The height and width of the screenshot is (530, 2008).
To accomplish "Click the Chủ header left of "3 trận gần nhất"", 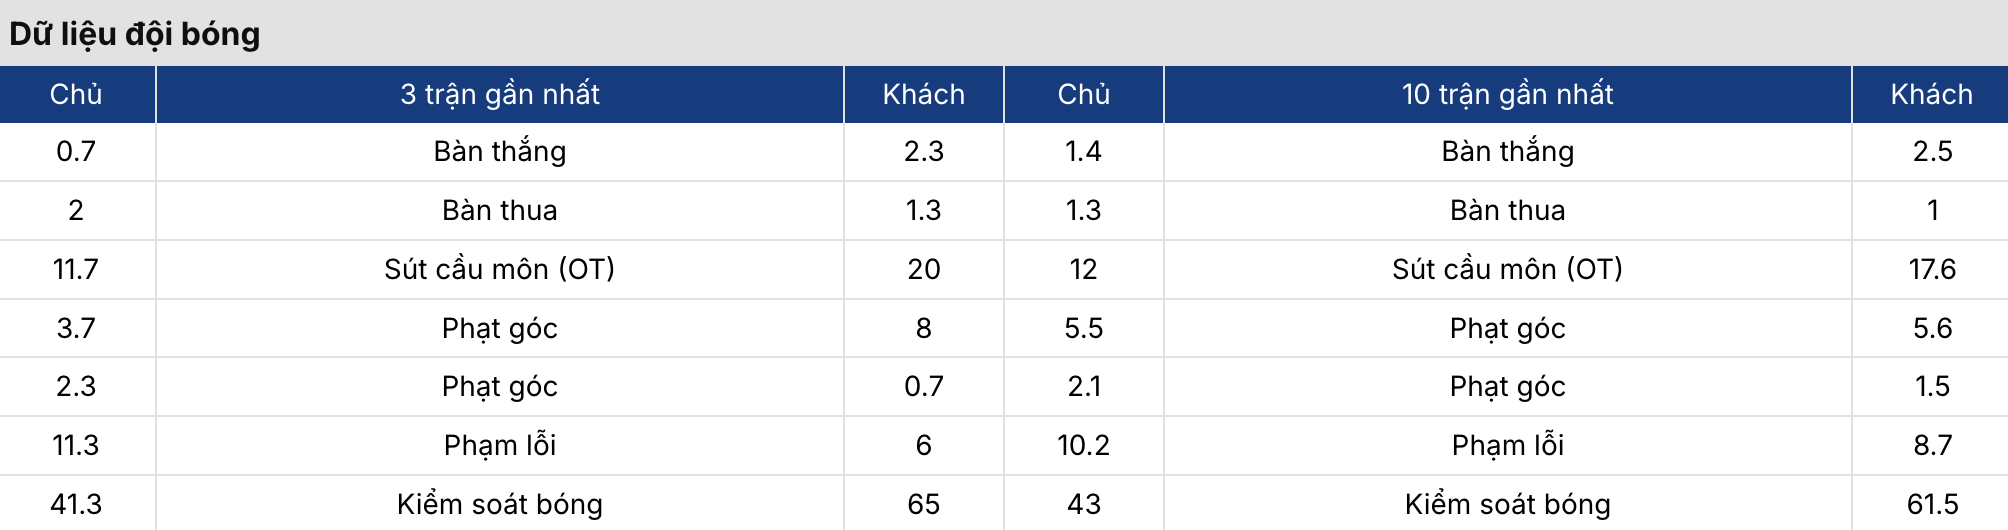I will (76, 94).
